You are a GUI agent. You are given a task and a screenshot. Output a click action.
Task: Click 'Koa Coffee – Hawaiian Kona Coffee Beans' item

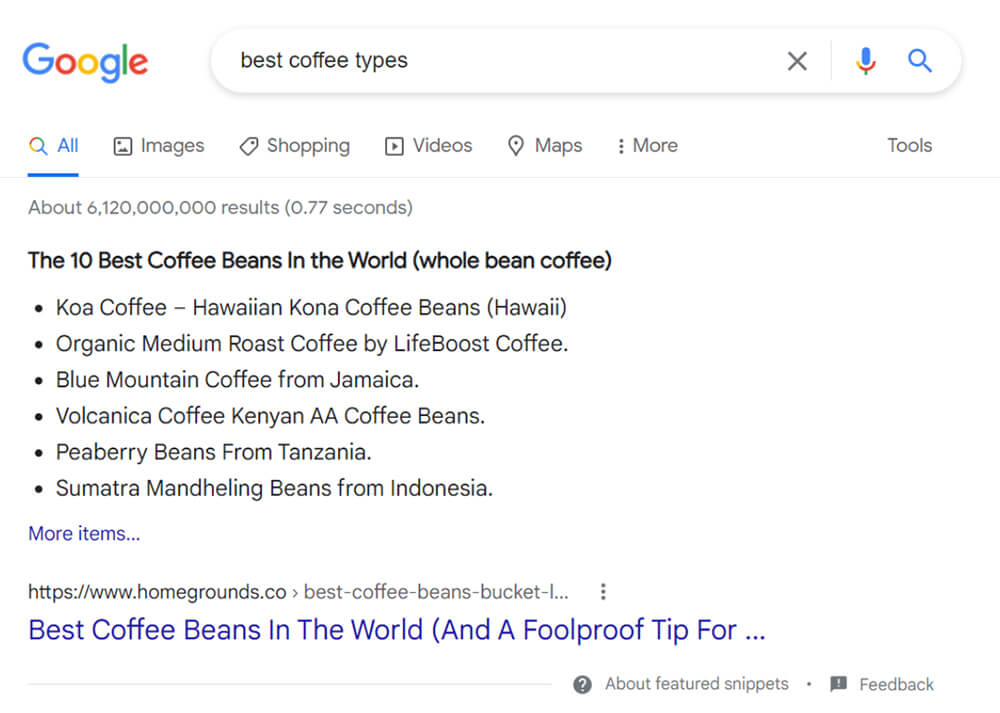(311, 307)
